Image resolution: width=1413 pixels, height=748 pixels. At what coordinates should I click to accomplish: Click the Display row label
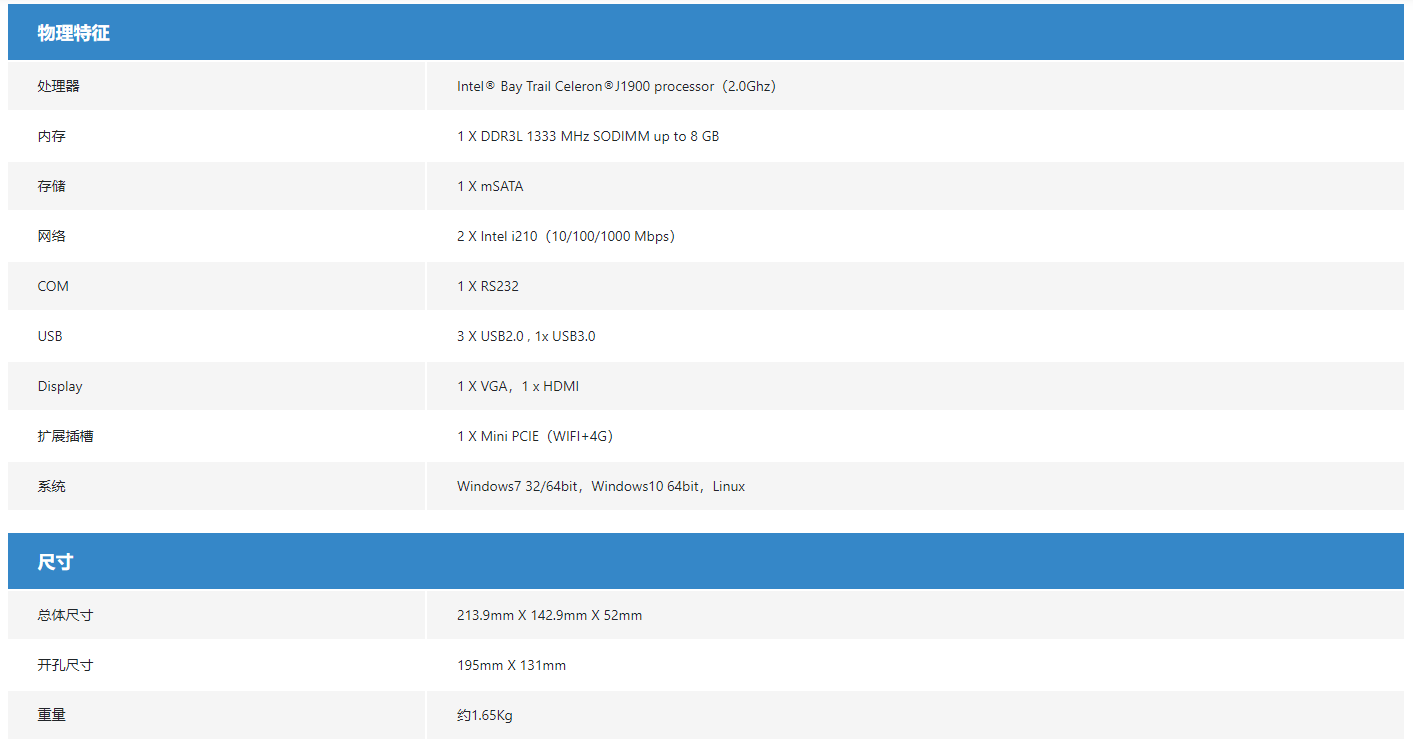(x=60, y=386)
